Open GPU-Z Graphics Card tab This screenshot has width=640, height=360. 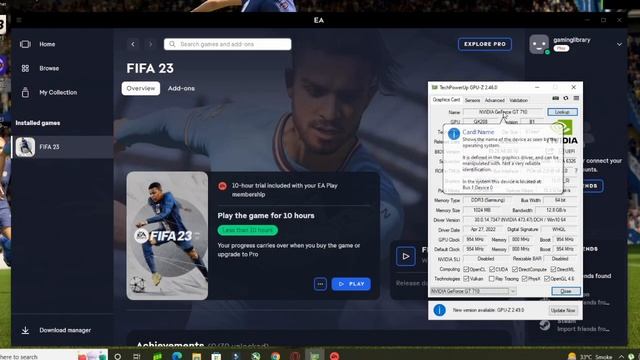click(x=446, y=100)
